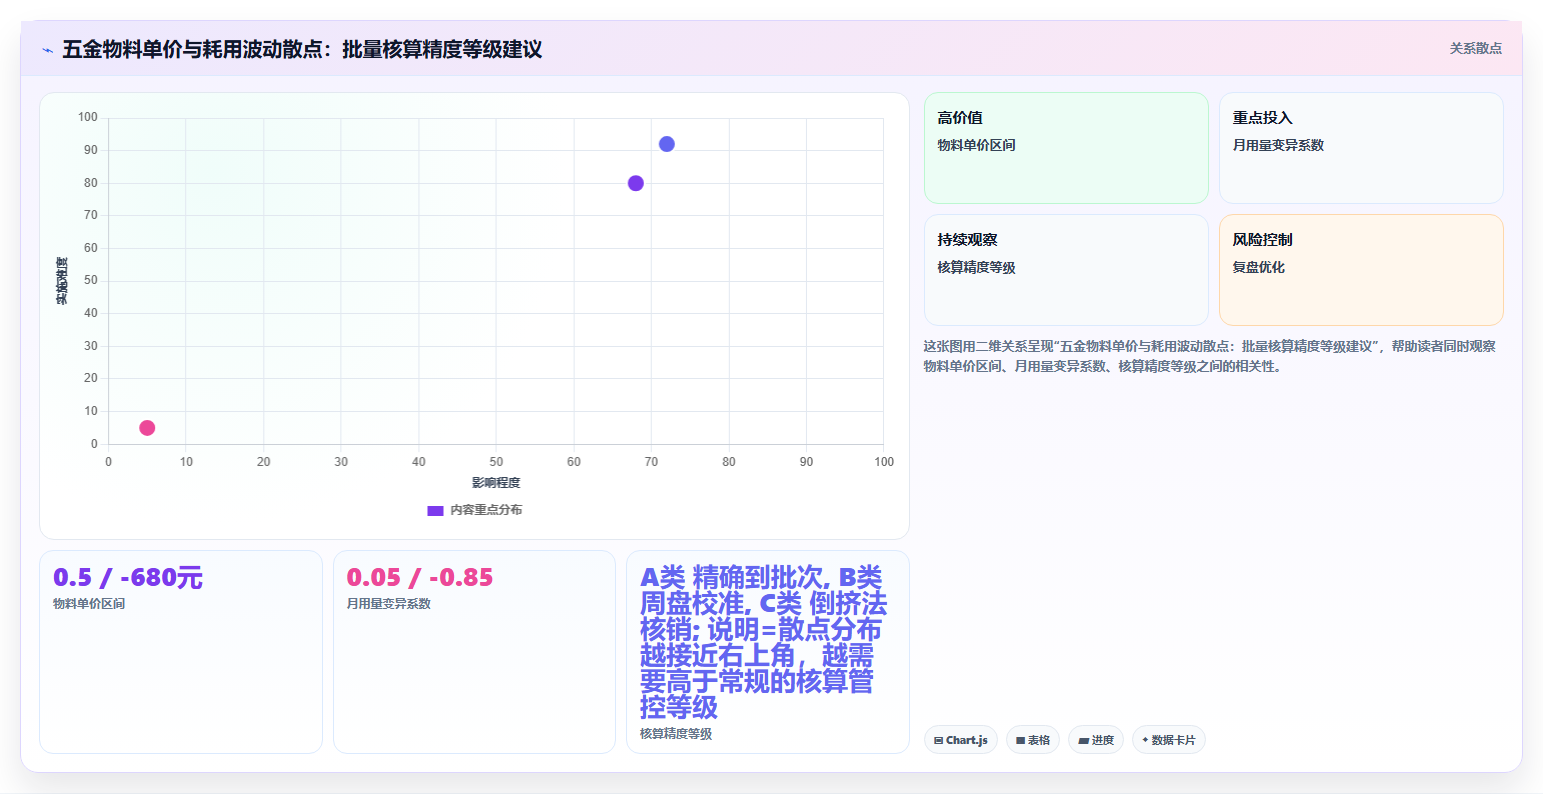Click the 关系散点 label in the header
The width and height of the screenshot is (1543, 794).
pos(1475,48)
